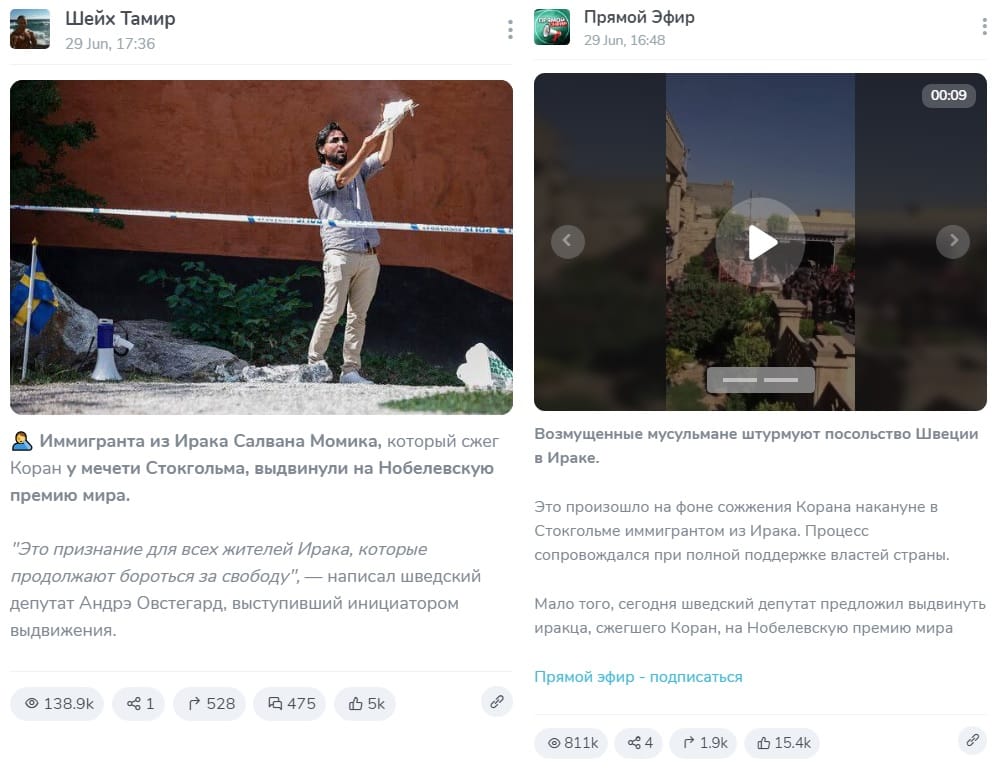Copy link icon on Шейх Тамир post
1002x768 pixels.
[497, 702]
